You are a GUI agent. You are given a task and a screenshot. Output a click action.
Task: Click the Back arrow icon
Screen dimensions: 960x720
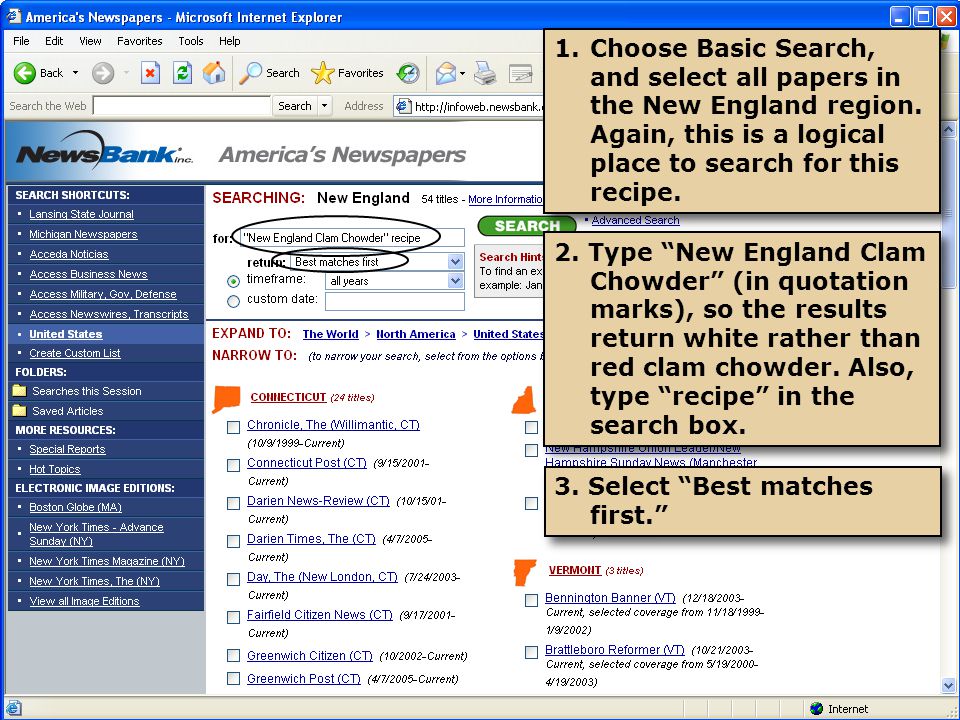24,73
